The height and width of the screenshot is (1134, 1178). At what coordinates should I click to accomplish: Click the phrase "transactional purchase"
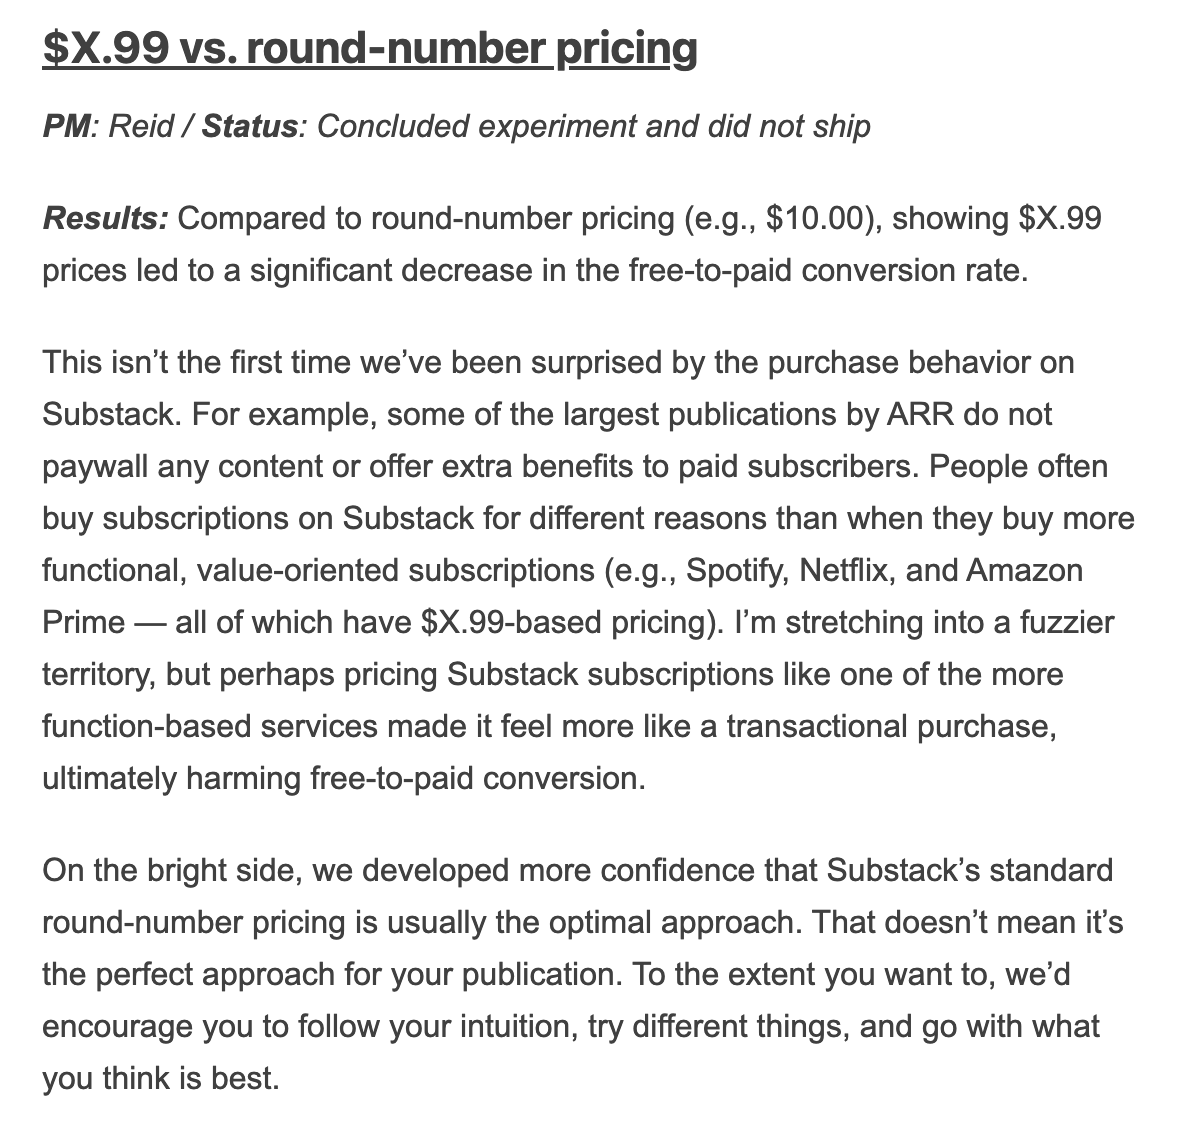click(890, 726)
